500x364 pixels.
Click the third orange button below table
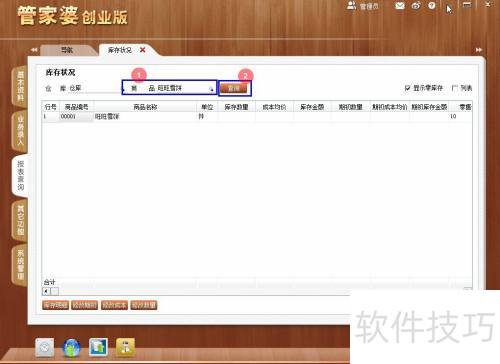pyautogui.click(x=114, y=305)
